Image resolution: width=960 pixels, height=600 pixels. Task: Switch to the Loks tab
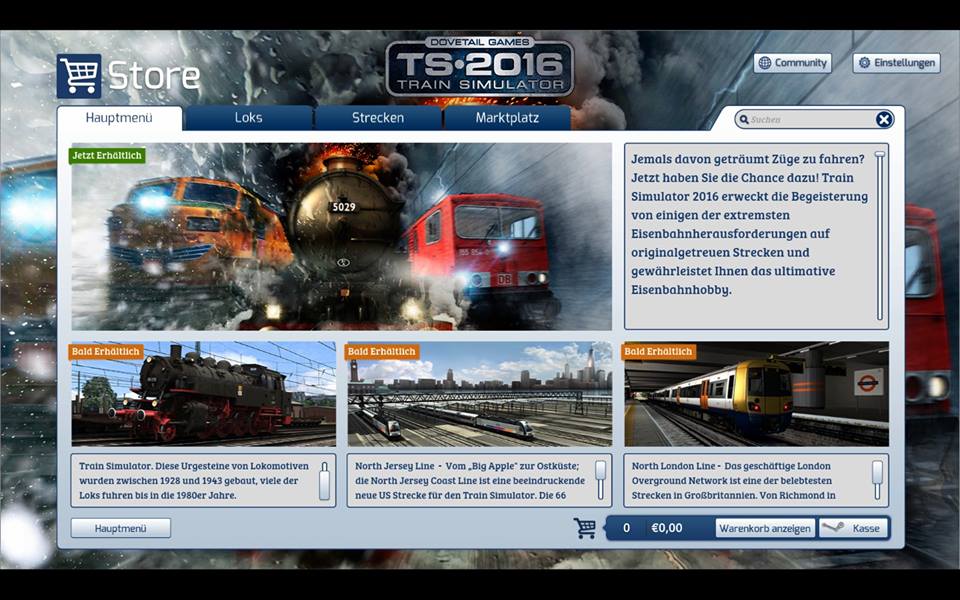(249, 118)
